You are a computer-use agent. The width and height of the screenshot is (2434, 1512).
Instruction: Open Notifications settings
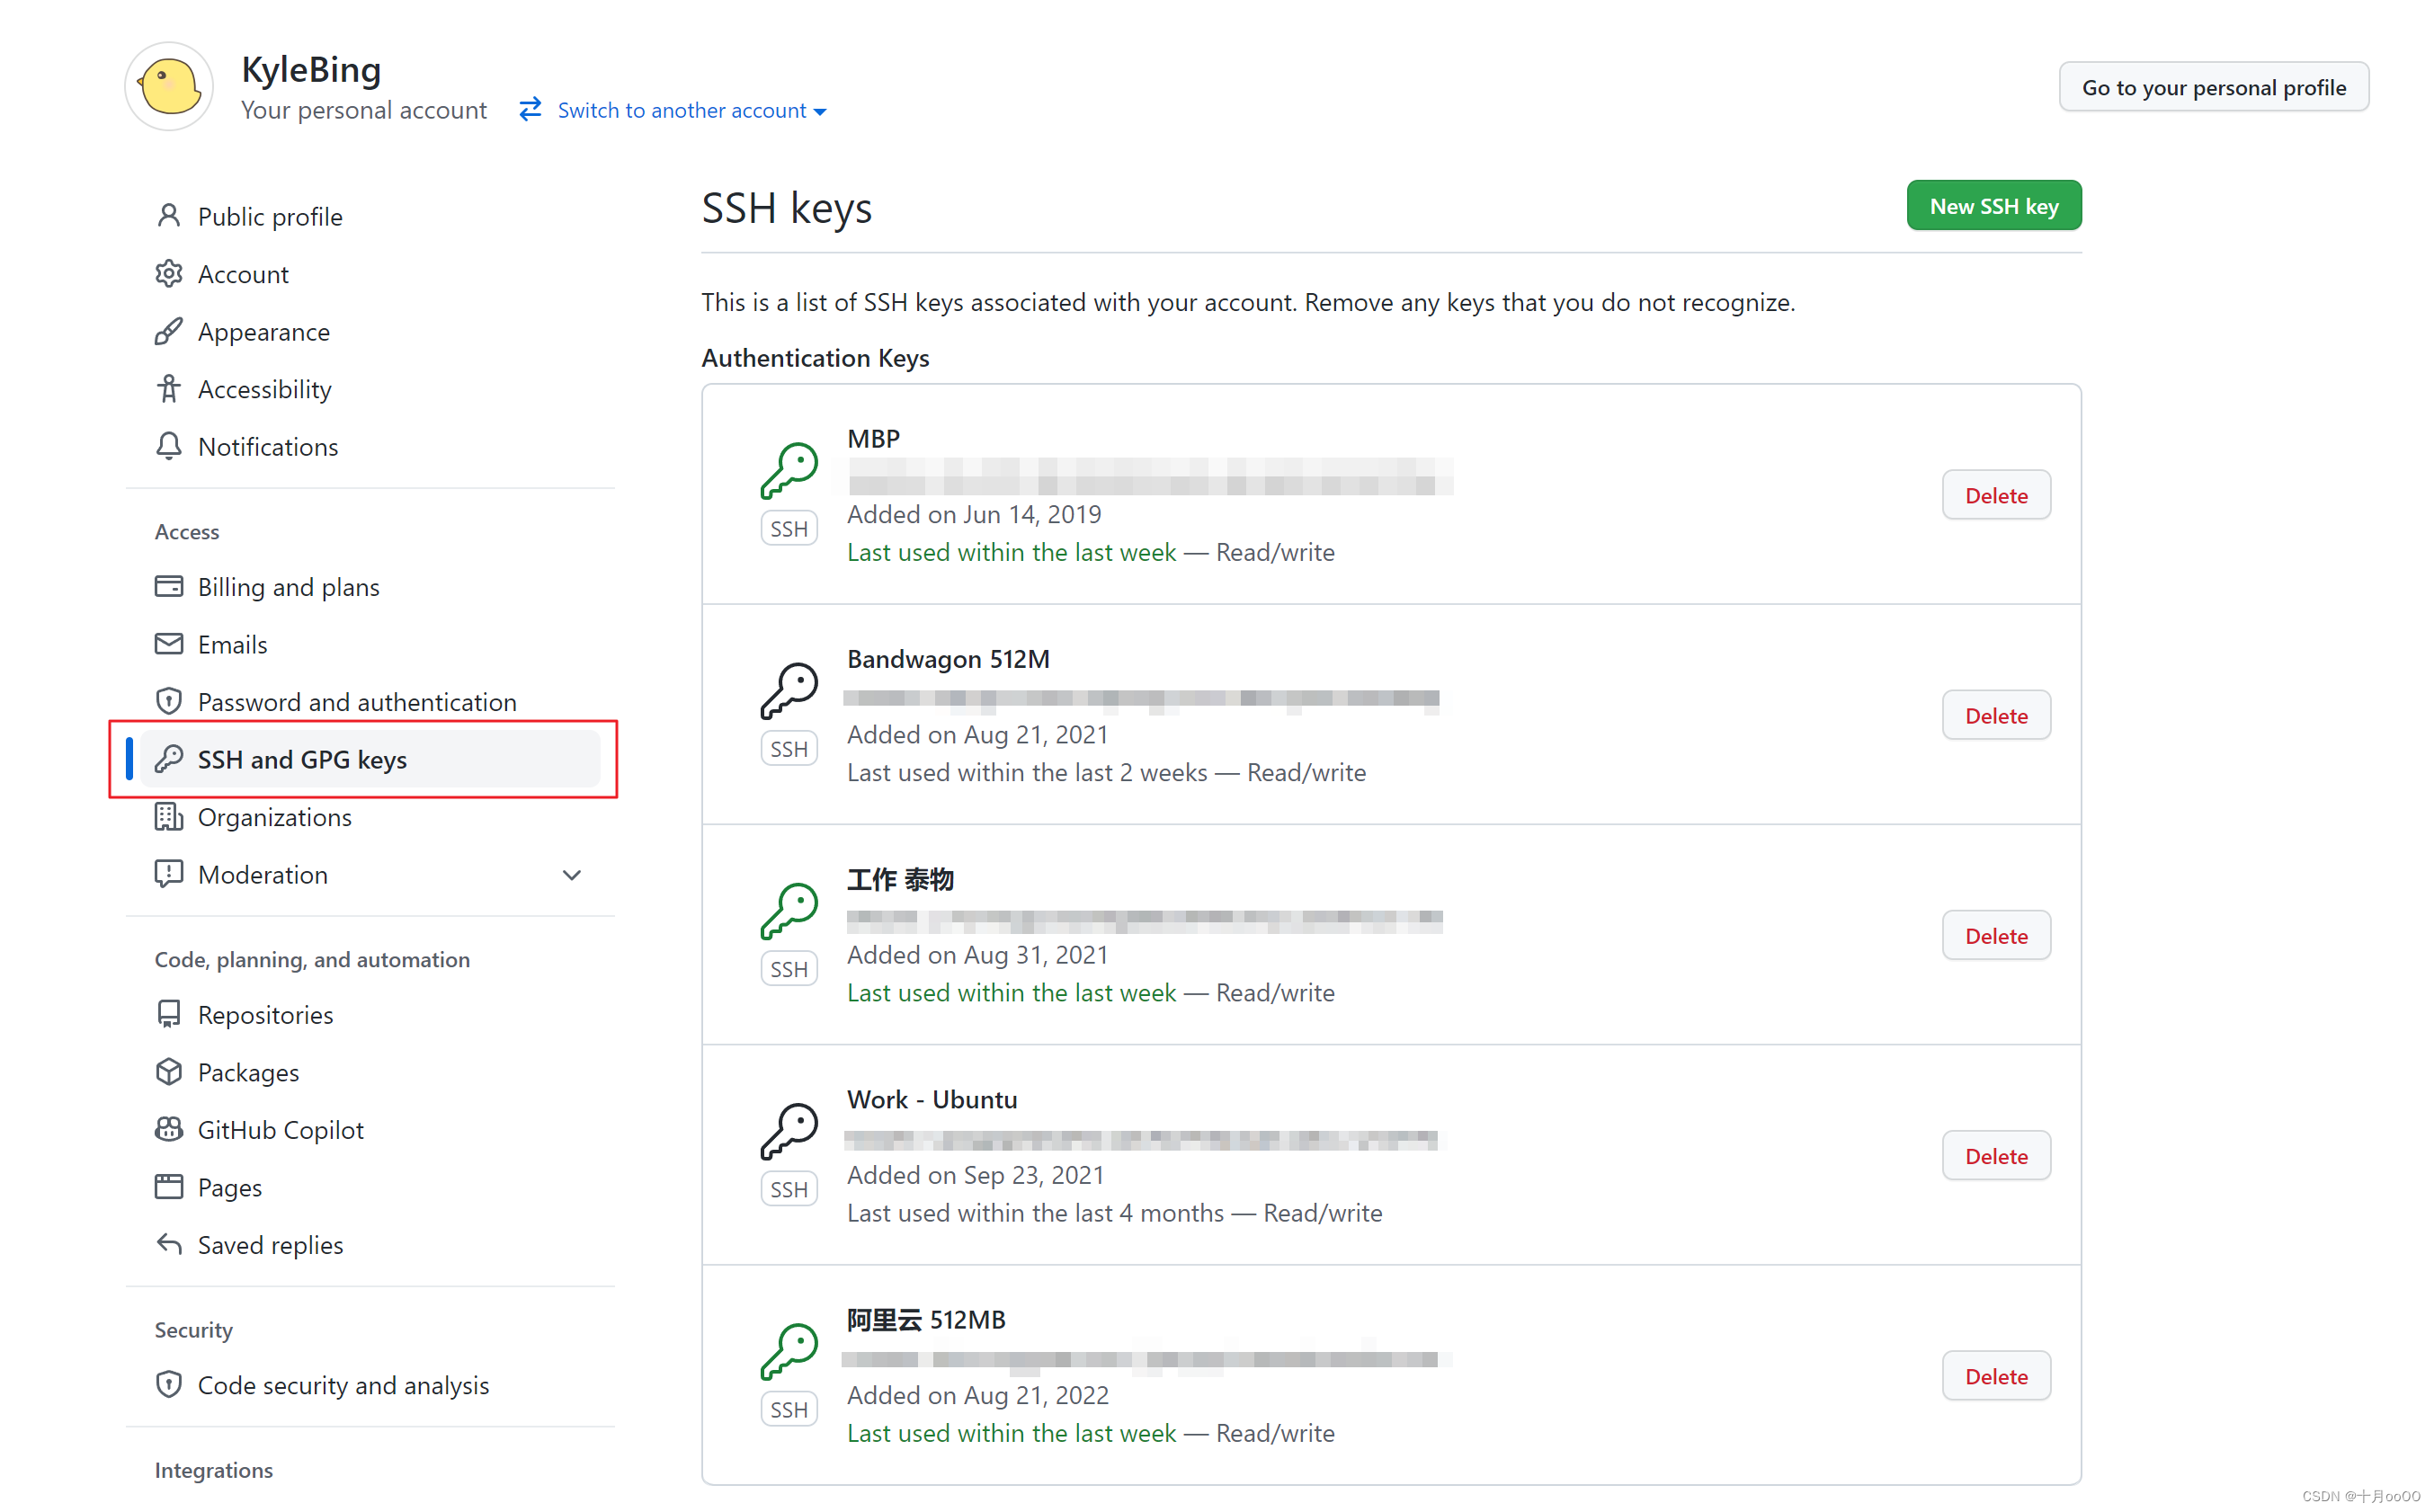click(268, 447)
